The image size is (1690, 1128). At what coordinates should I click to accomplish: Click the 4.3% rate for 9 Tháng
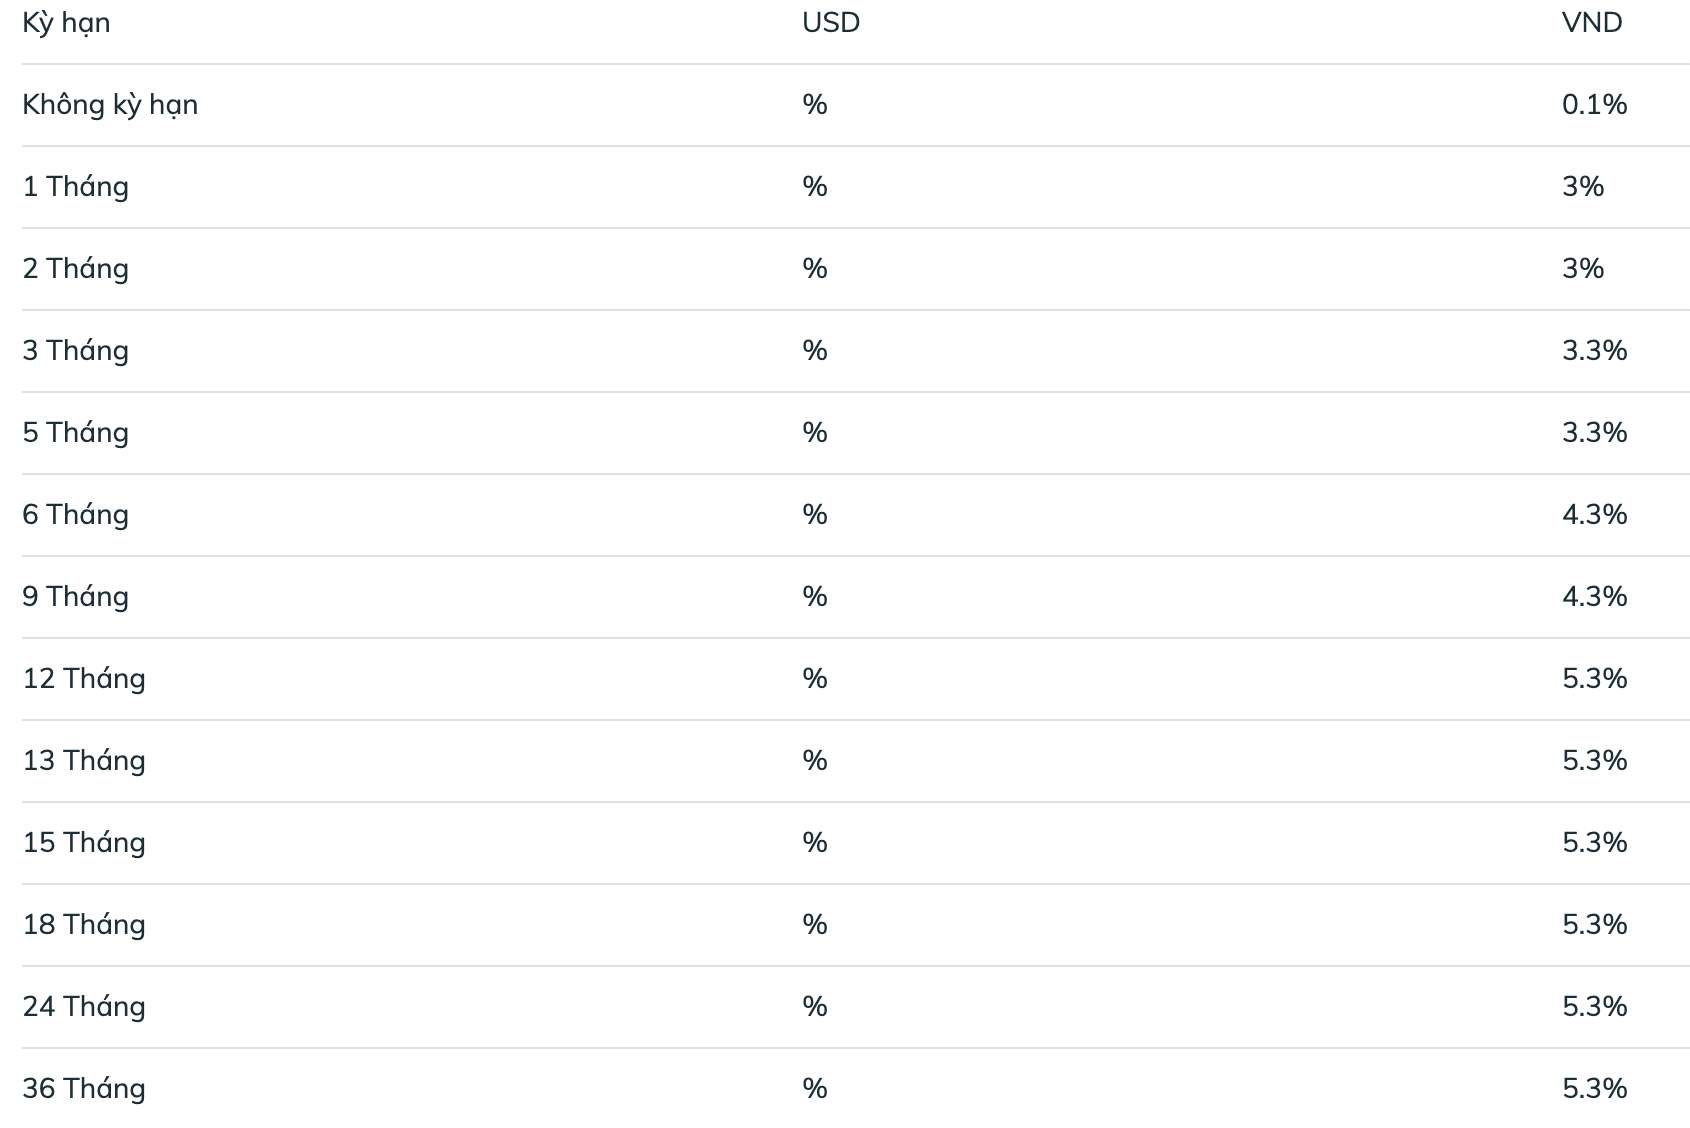(1594, 597)
